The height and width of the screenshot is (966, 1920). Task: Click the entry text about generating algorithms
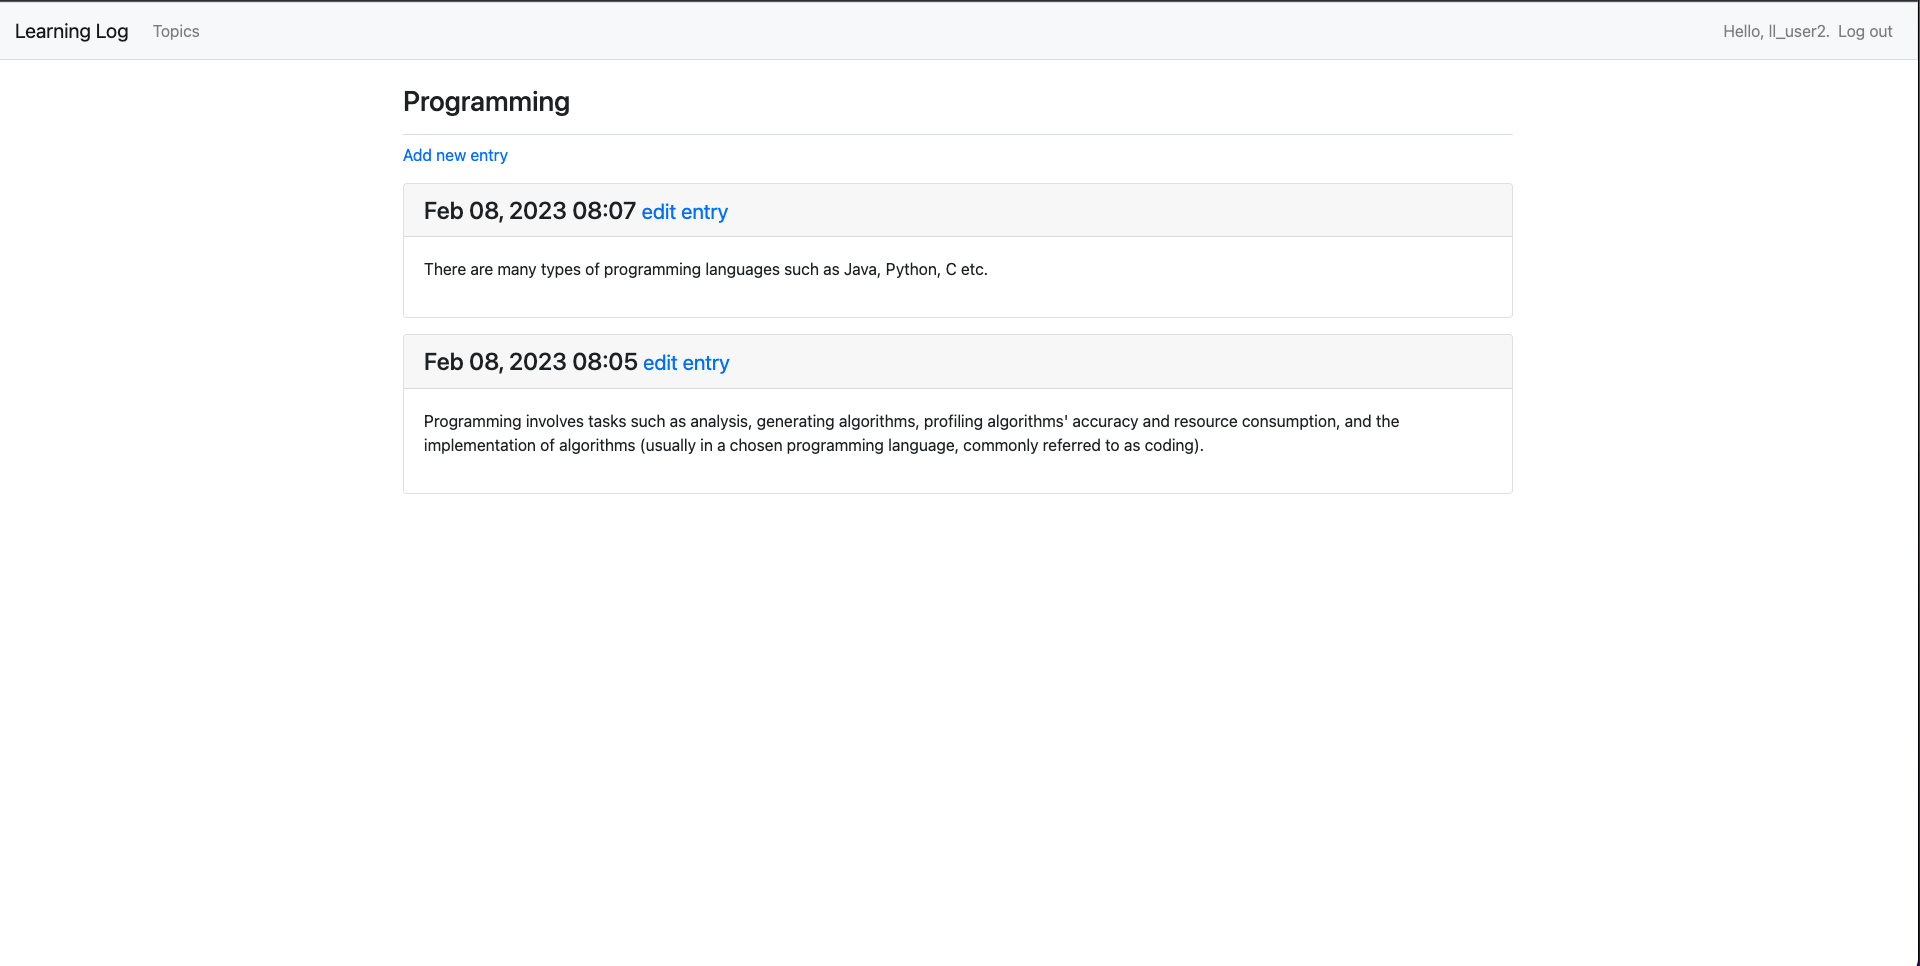pos(911,433)
